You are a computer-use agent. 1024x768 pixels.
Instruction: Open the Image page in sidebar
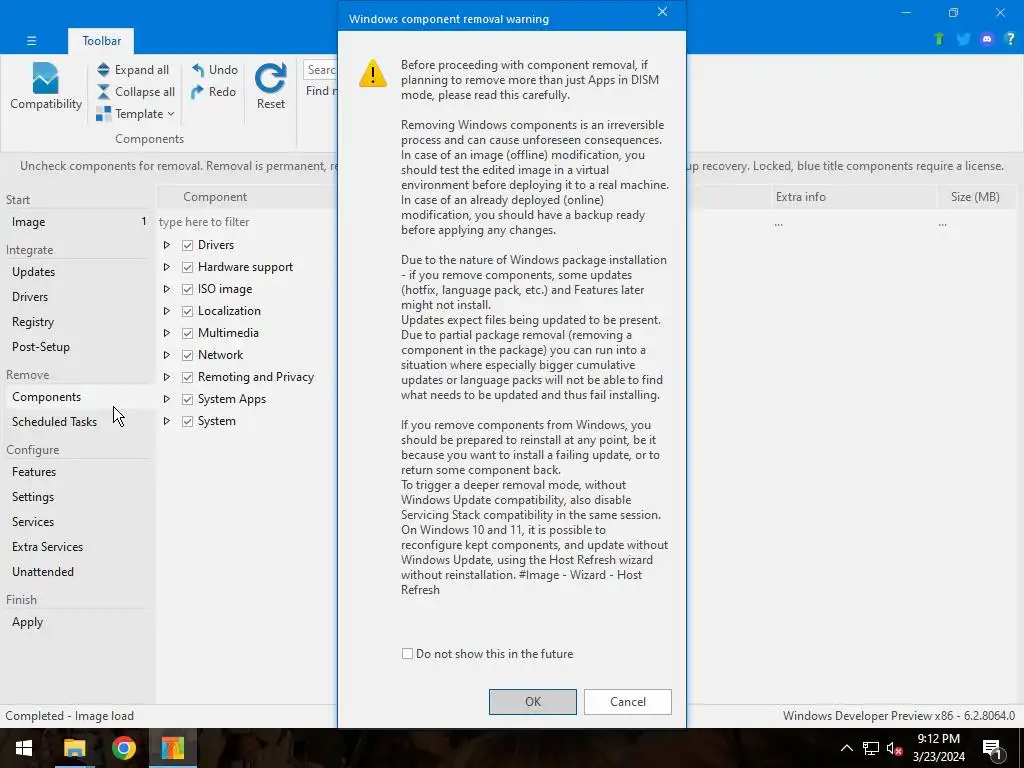78,222
